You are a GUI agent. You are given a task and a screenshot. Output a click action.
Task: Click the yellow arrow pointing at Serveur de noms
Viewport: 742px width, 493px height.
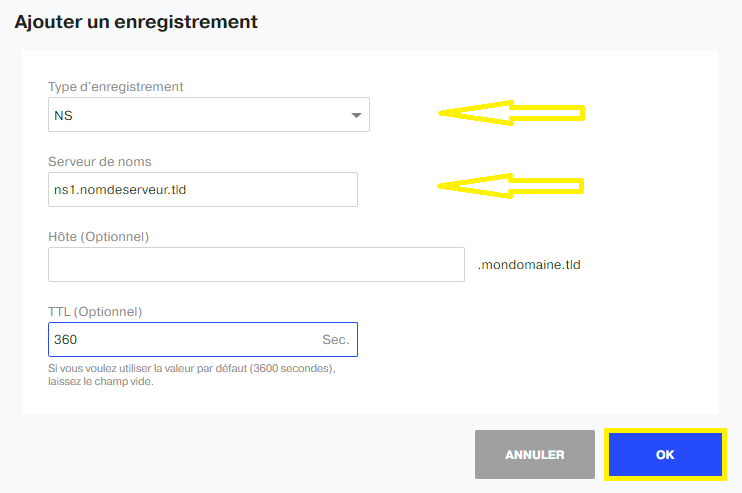(510, 186)
